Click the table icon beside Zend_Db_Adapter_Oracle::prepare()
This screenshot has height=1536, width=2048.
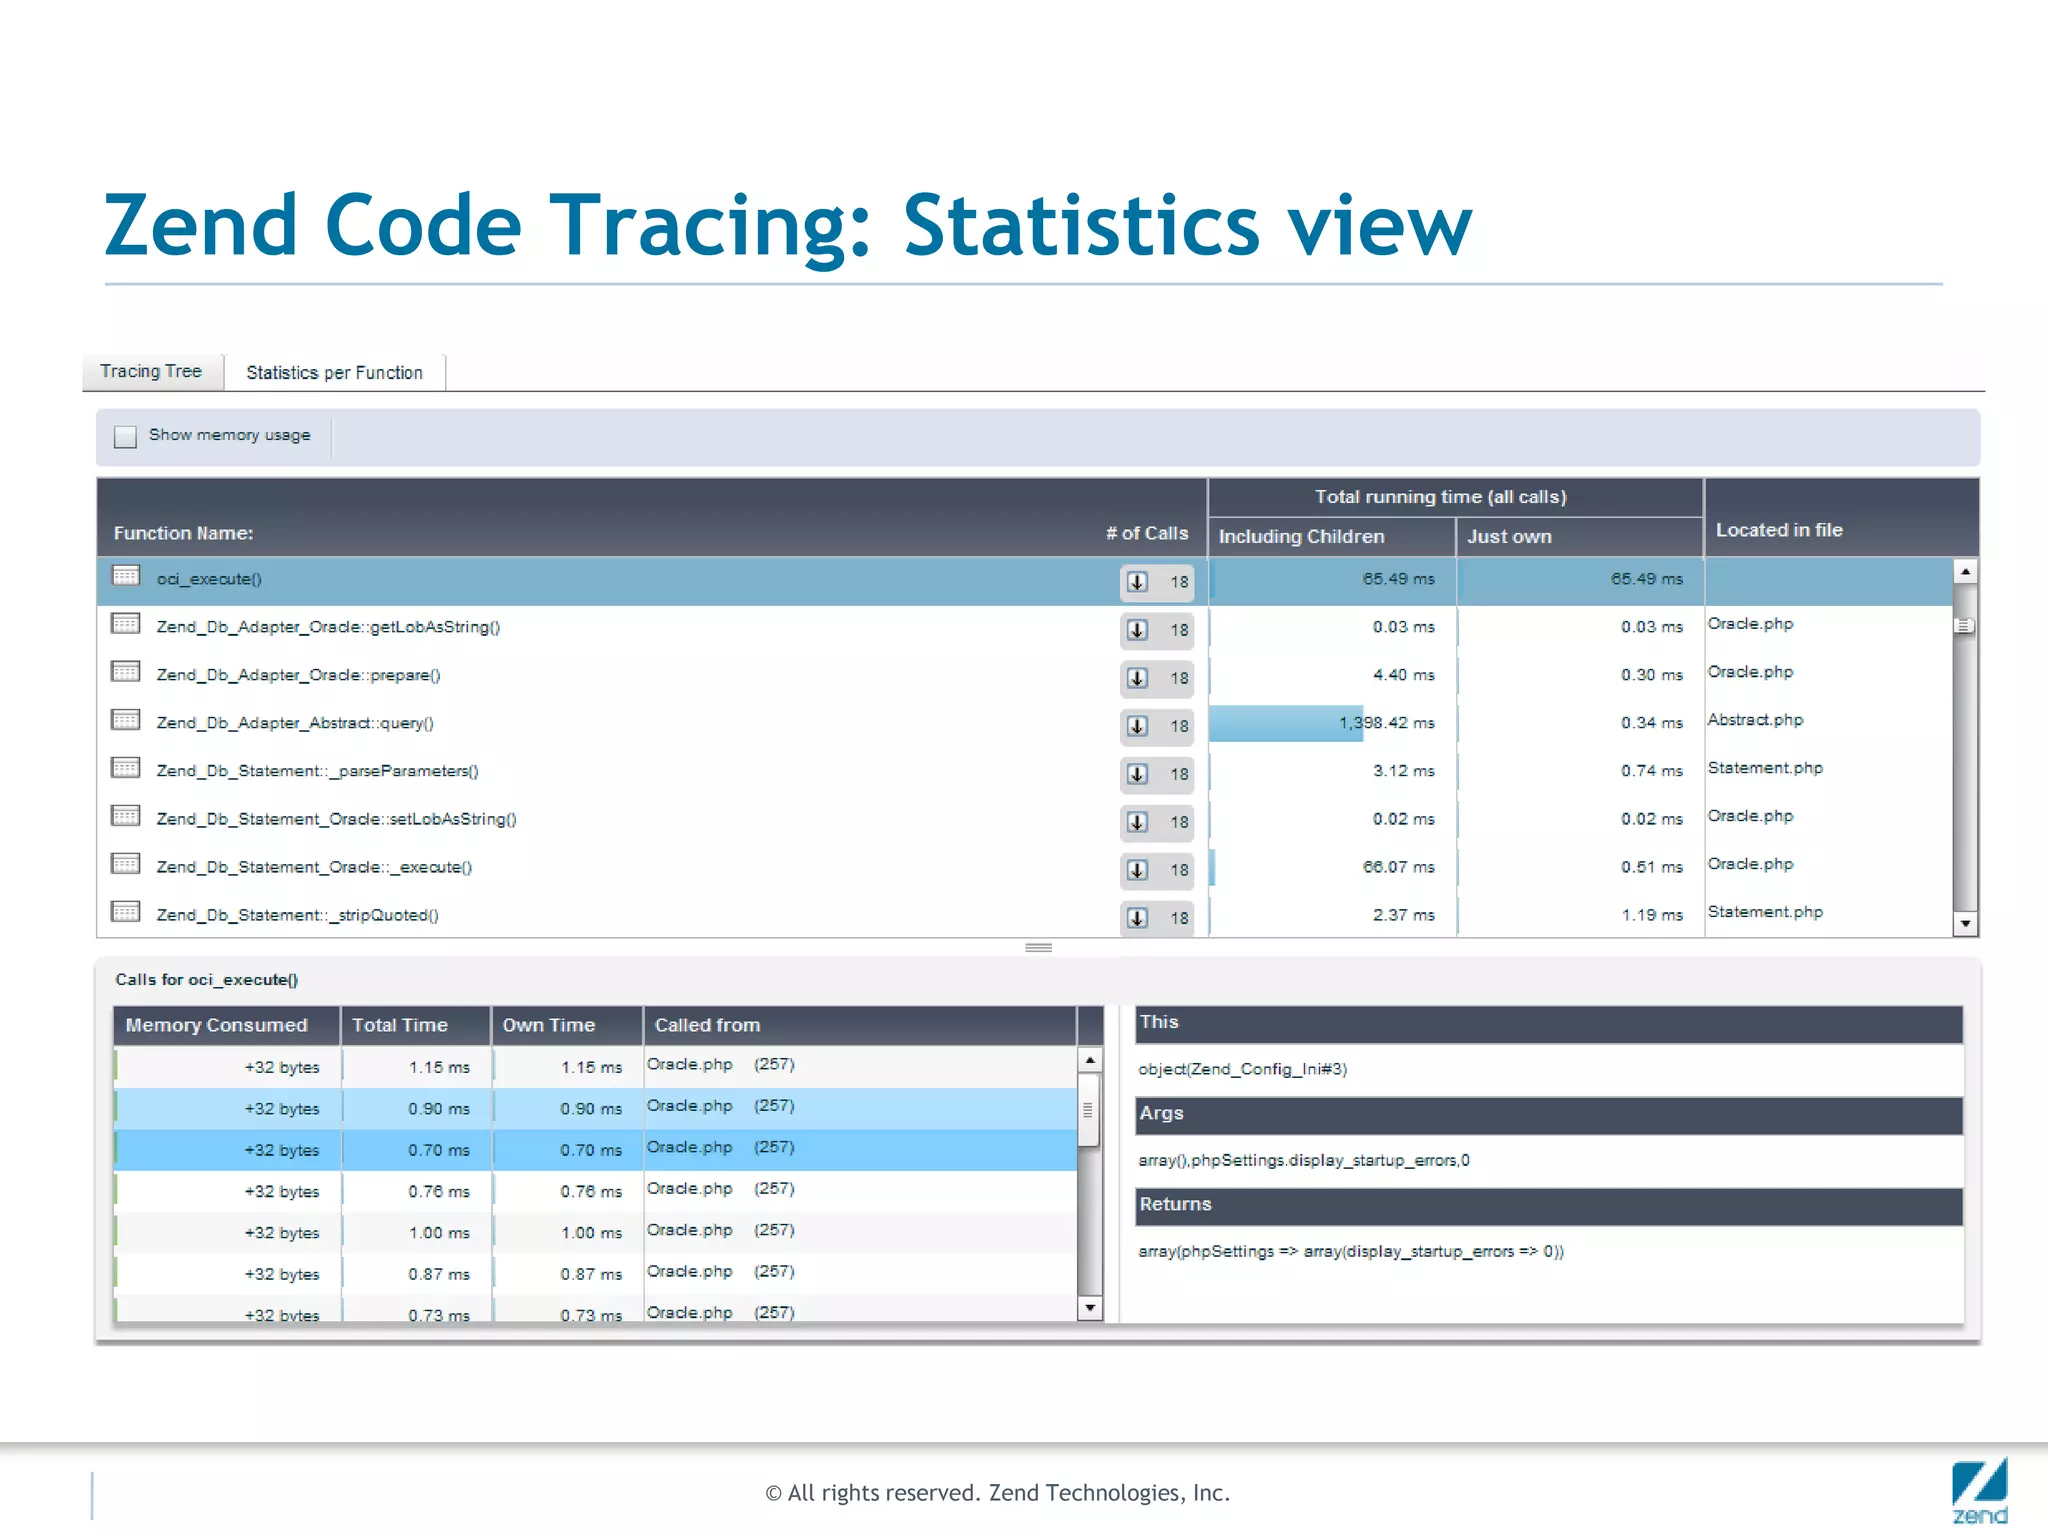point(126,672)
